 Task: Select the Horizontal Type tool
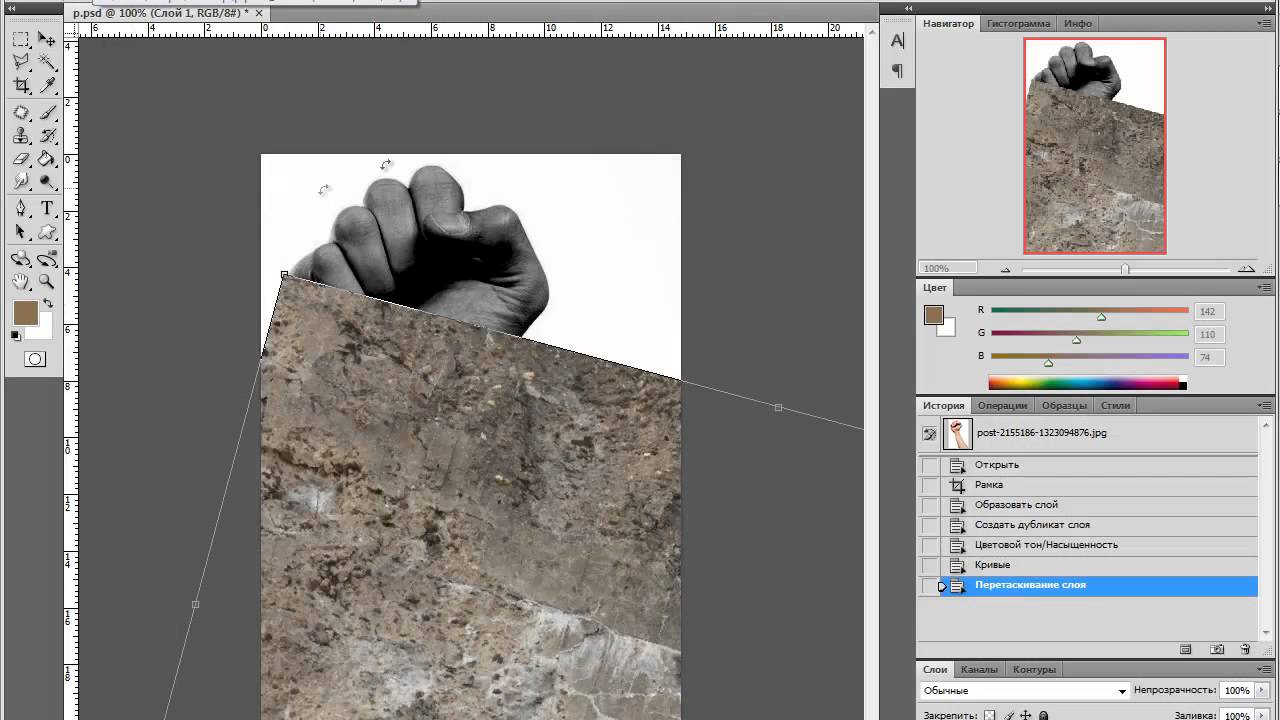click(x=47, y=209)
